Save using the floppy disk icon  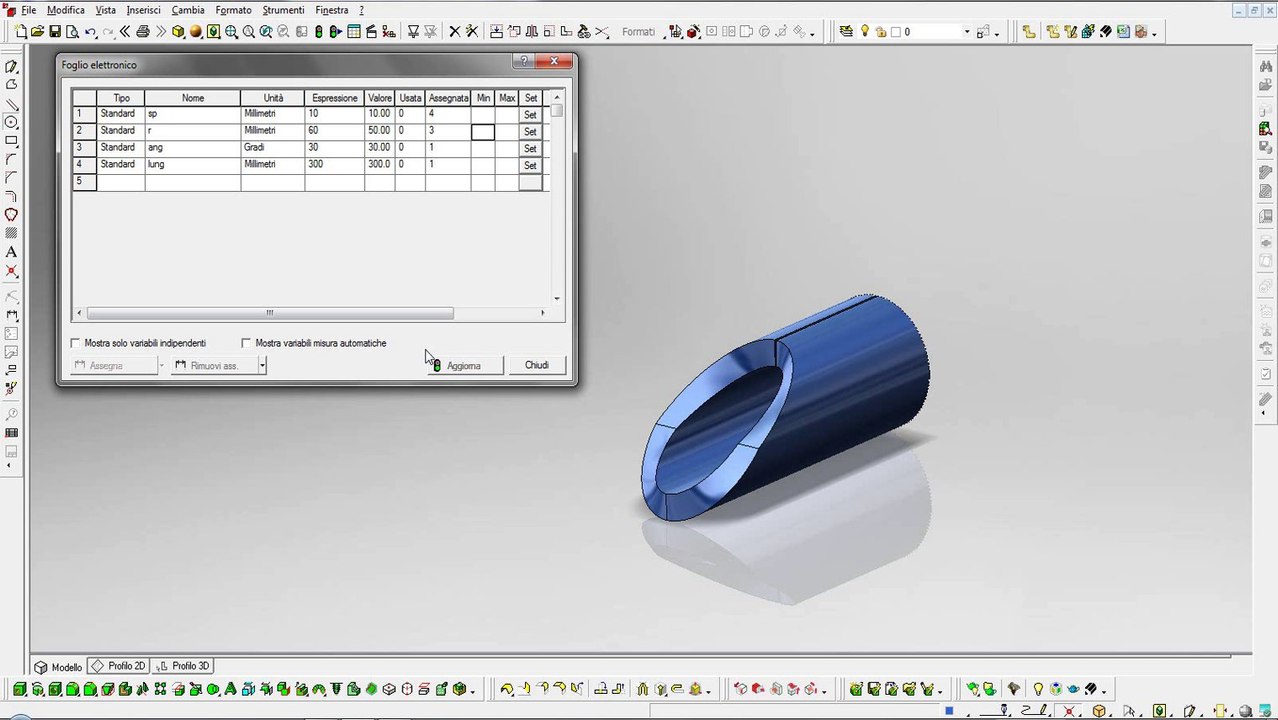56,32
